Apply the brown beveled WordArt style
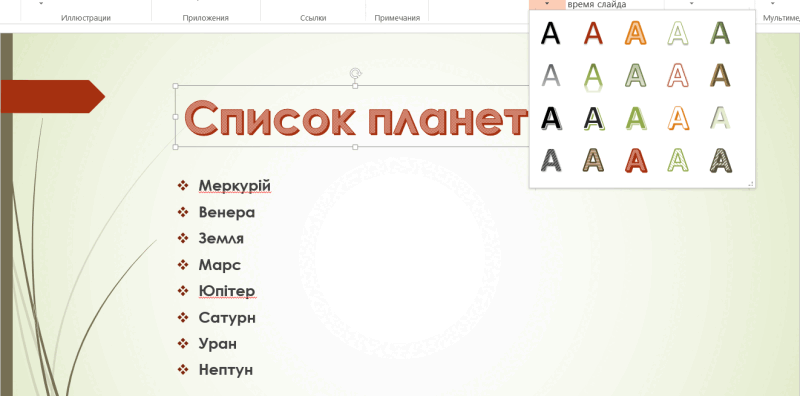Screen dimensions: 800x396 click(720, 76)
